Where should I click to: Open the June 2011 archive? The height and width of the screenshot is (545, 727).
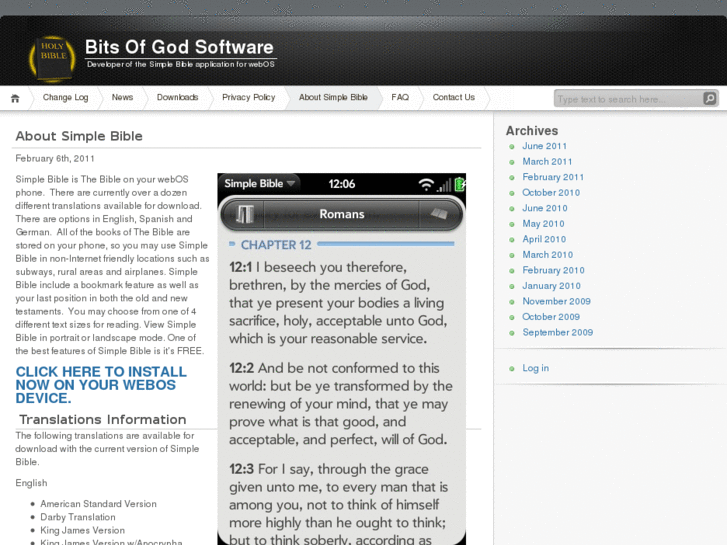tap(545, 146)
